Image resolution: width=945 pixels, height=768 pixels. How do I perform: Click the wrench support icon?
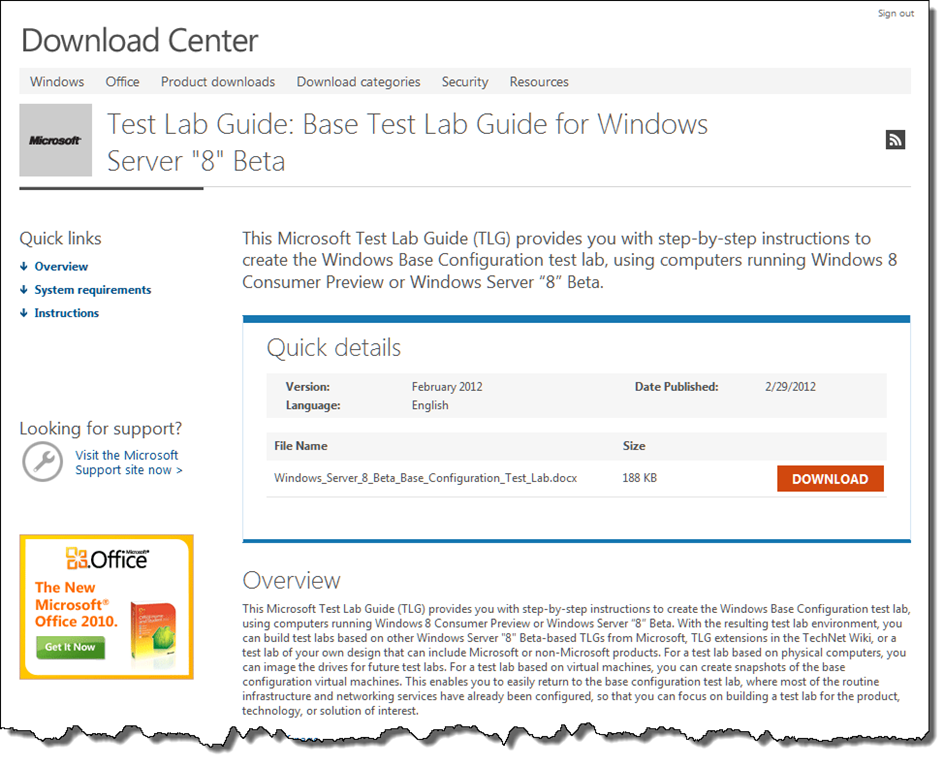[x=42, y=462]
